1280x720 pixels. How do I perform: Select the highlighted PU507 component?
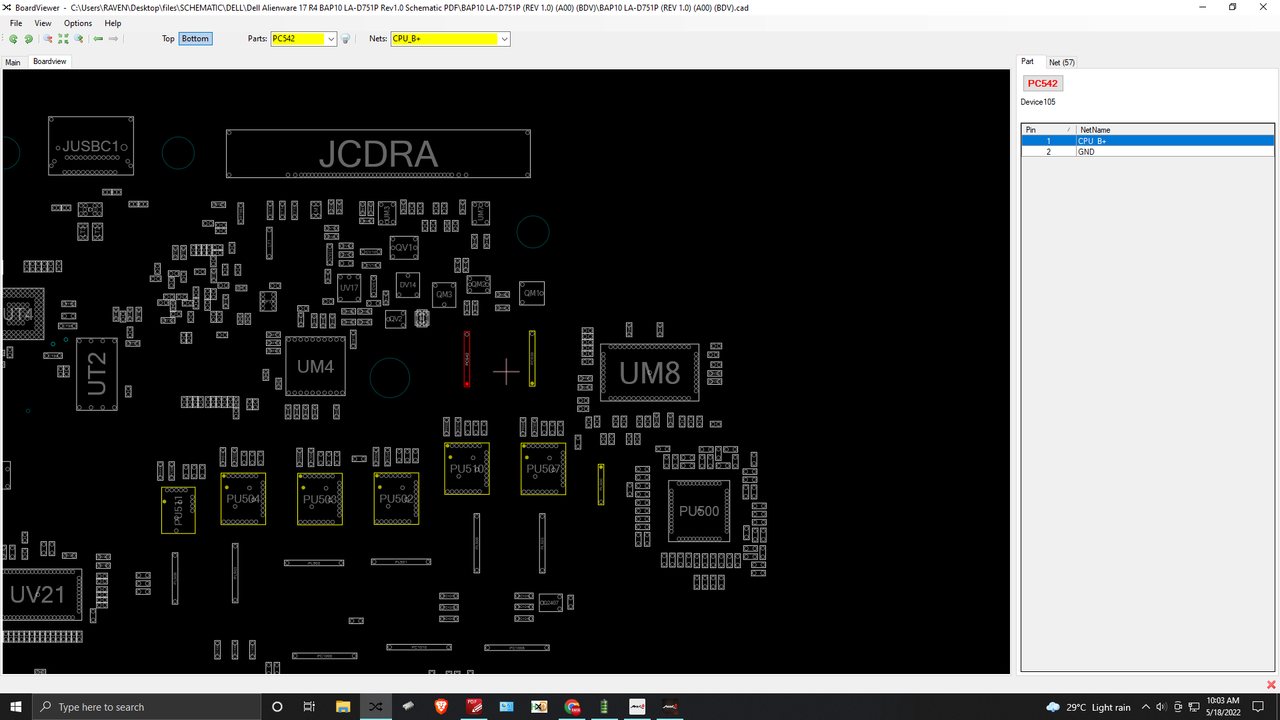(543, 468)
